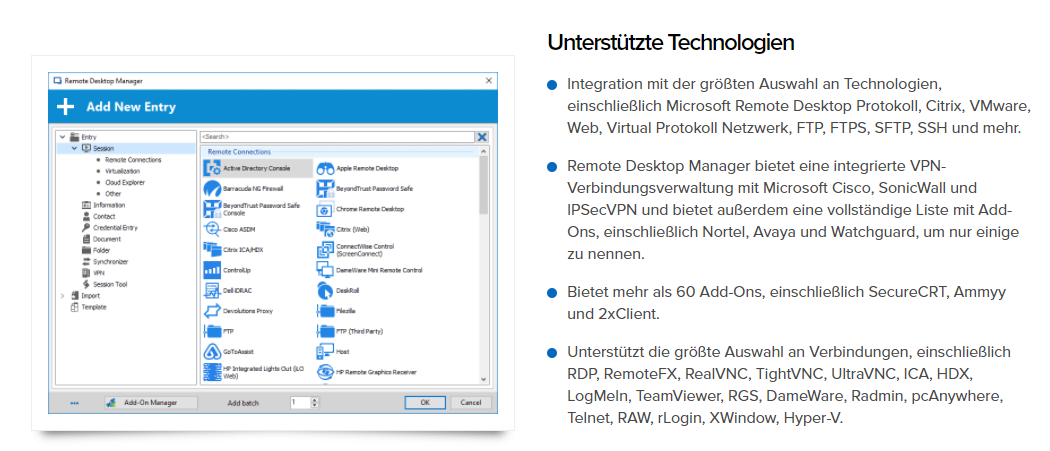1050x451 pixels.
Task: Open Credential Entry in the tree
Action: (115, 228)
